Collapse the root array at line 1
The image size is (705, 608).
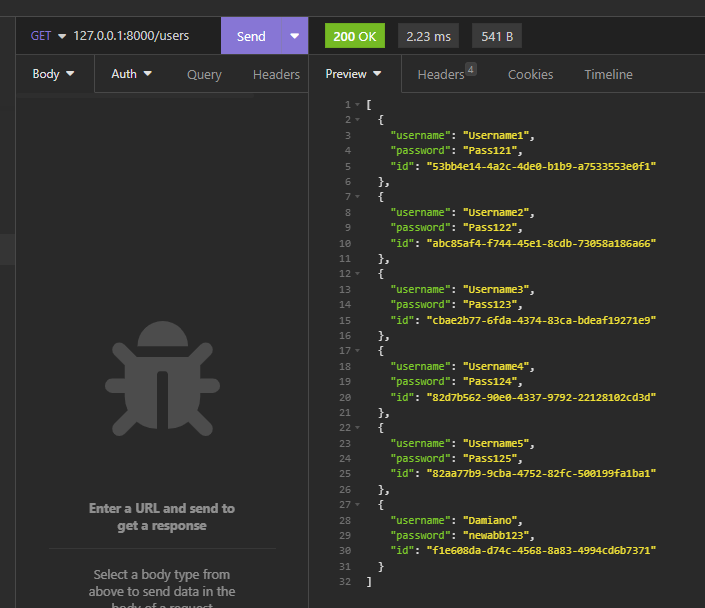pos(357,105)
